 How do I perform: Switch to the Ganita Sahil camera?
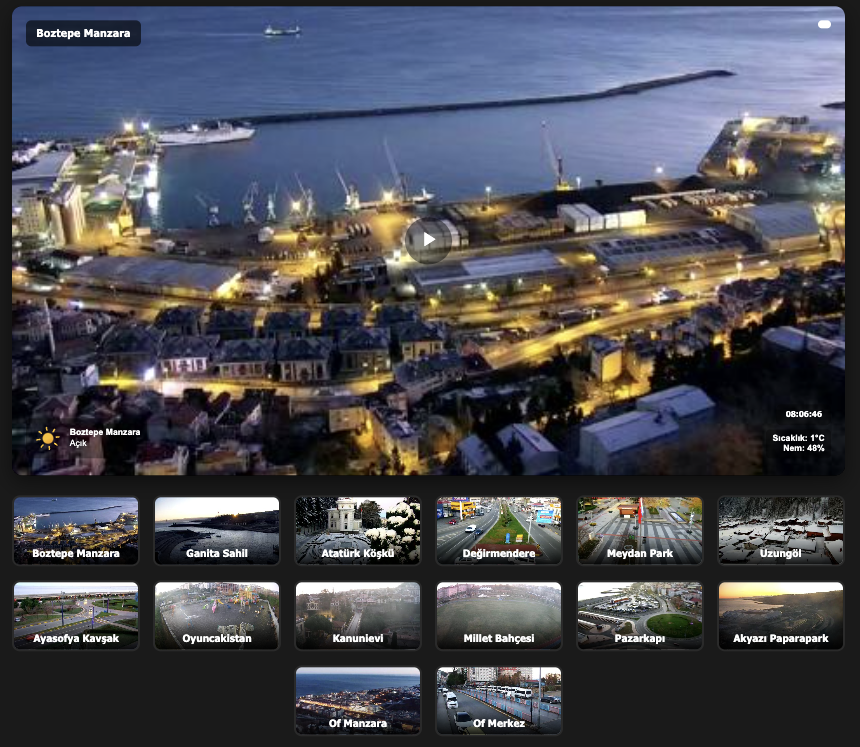point(217,531)
